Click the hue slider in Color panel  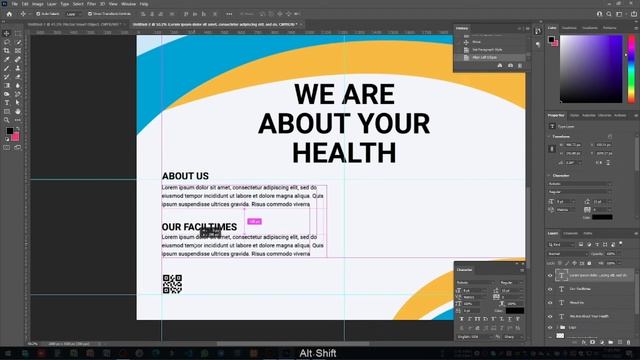pos(631,69)
